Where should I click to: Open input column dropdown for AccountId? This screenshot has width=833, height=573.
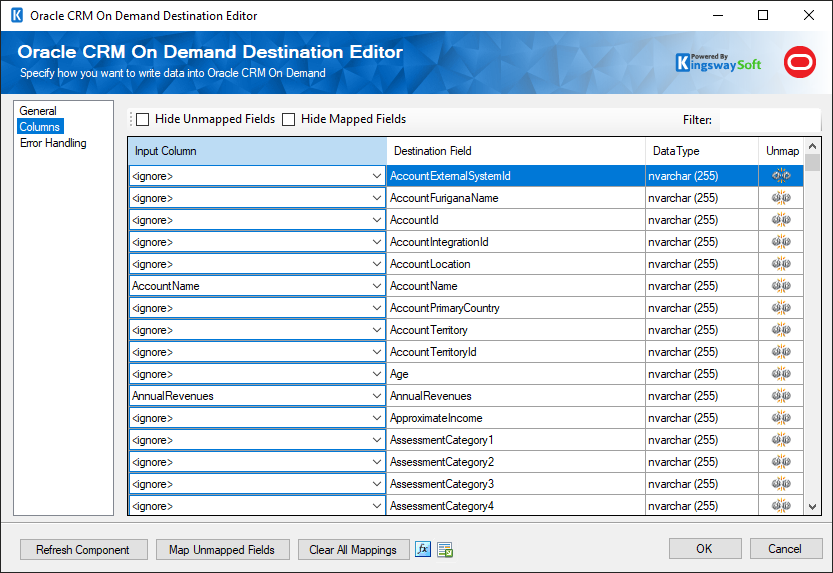point(377,220)
